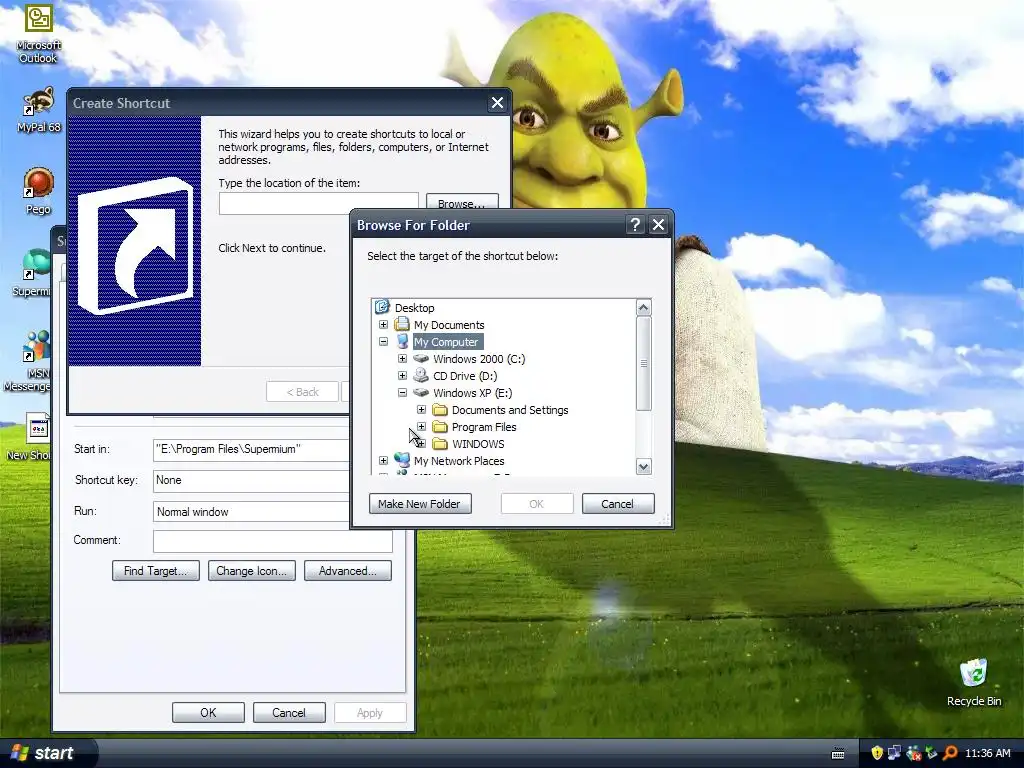The height and width of the screenshot is (768, 1024).
Task: Select the MyPal 68 desktop shortcut
Action: tap(38, 110)
